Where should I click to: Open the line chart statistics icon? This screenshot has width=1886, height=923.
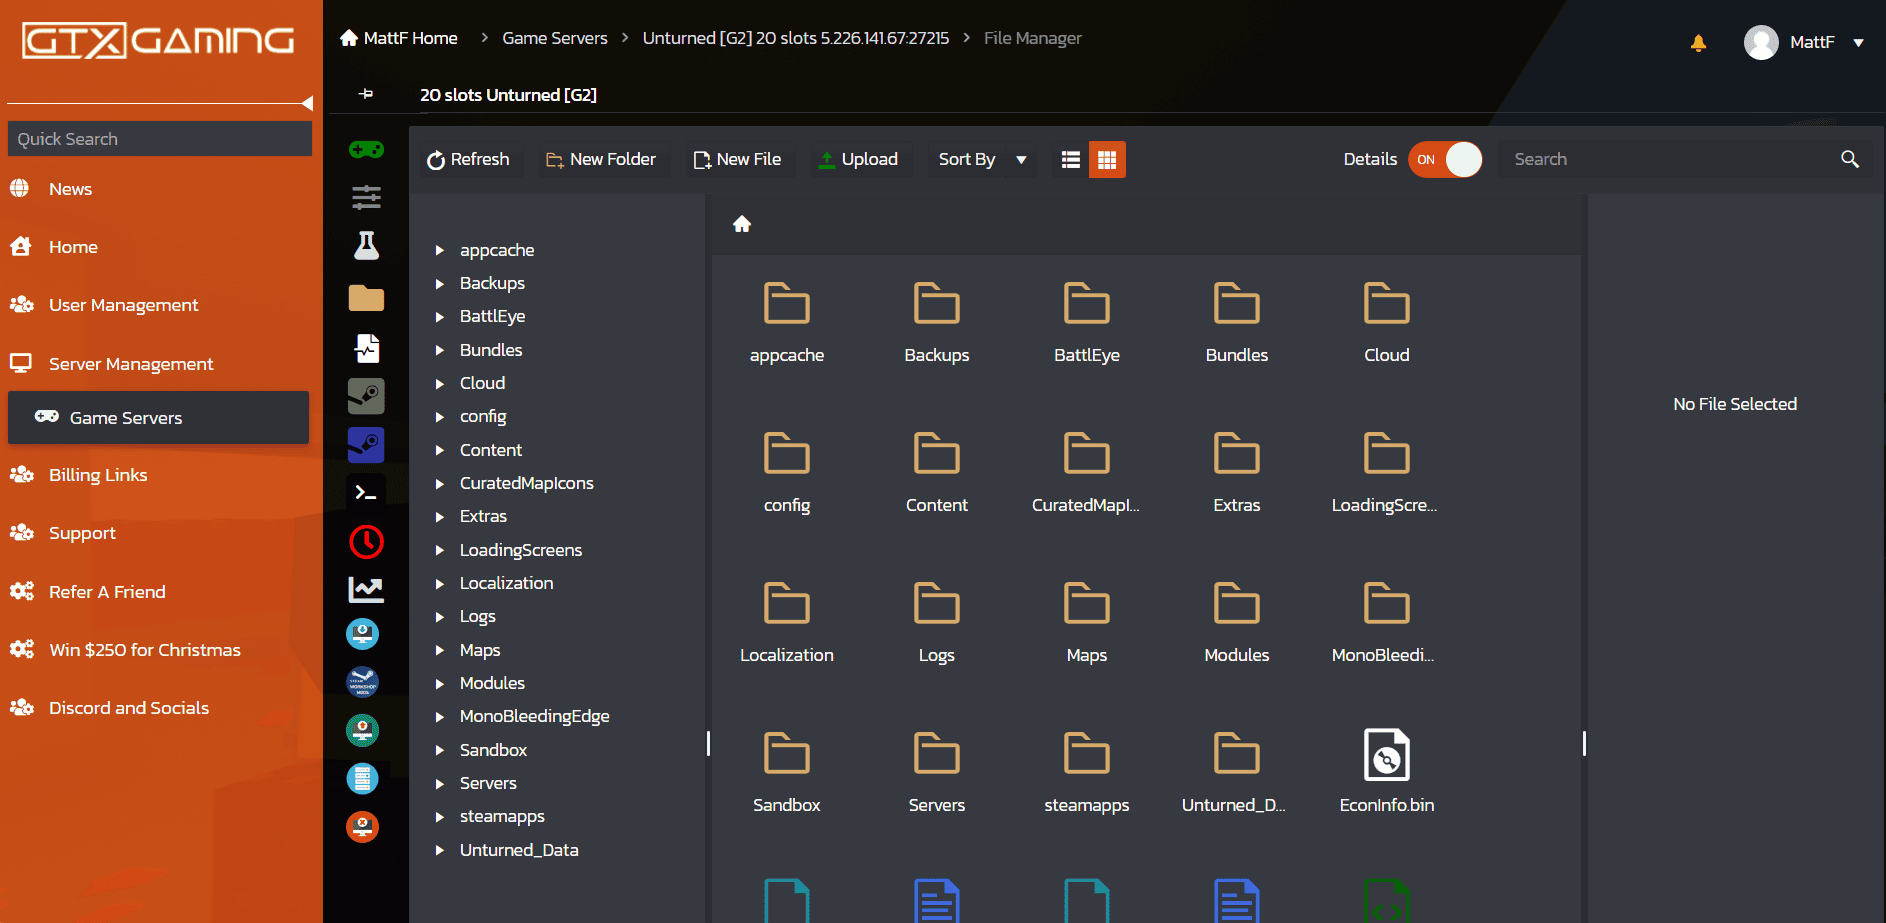(366, 589)
